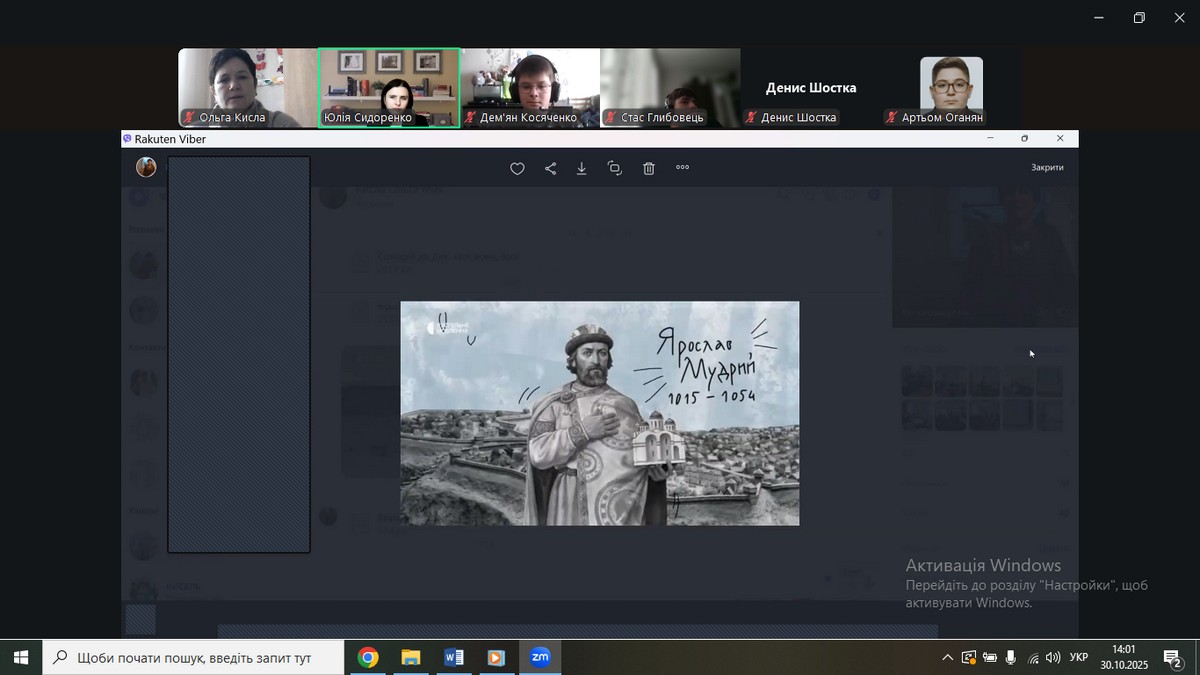The image size is (1200, 675).
Task: Click the heart like icon
Action: click(x=517, y=169)
